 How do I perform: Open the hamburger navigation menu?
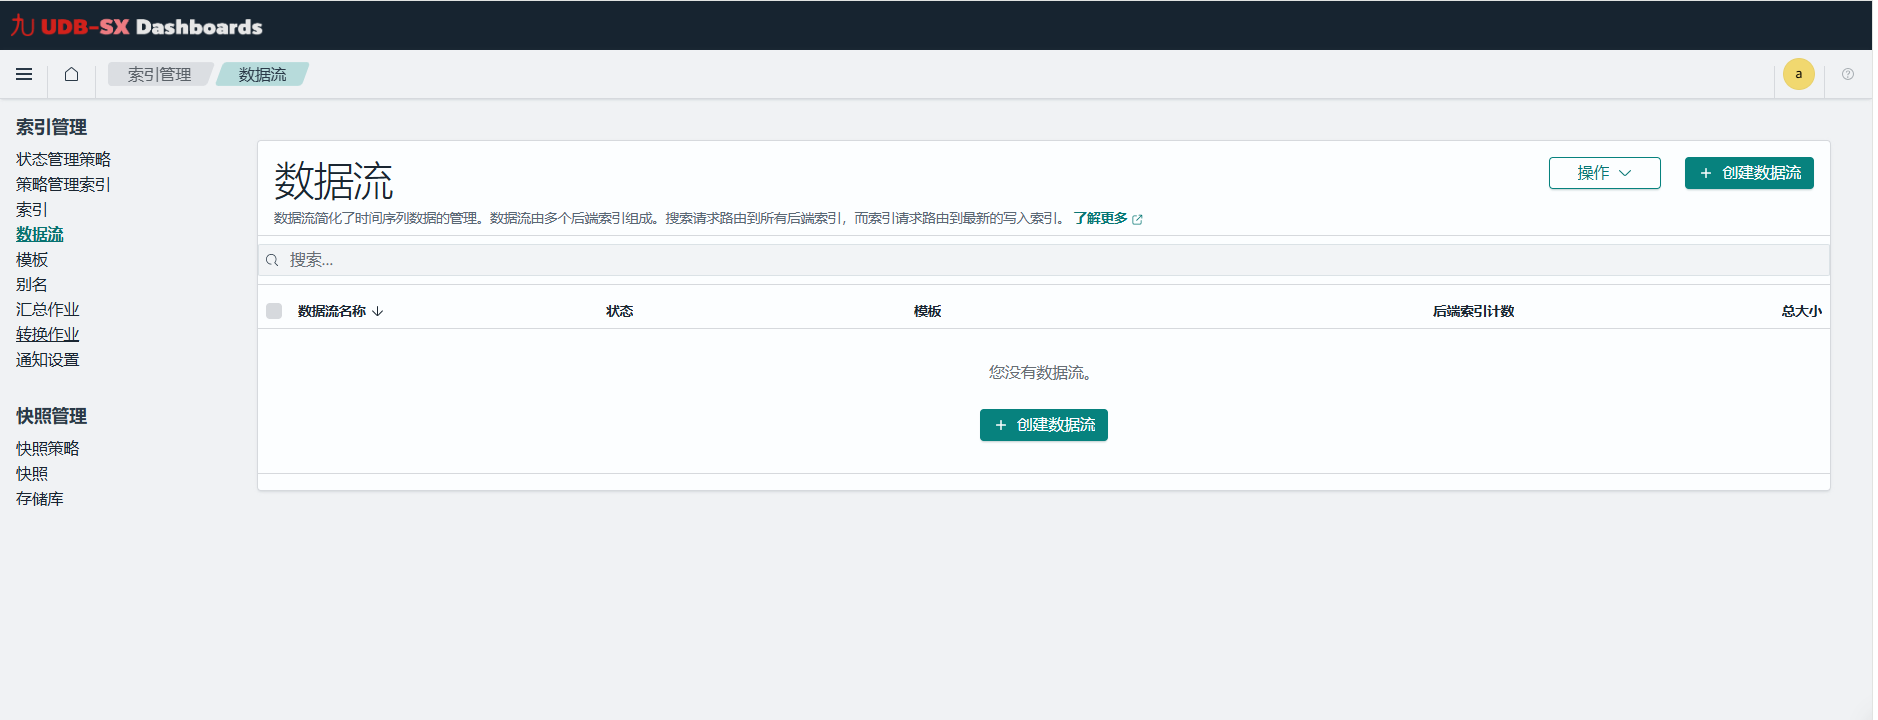tap(24, 74)
